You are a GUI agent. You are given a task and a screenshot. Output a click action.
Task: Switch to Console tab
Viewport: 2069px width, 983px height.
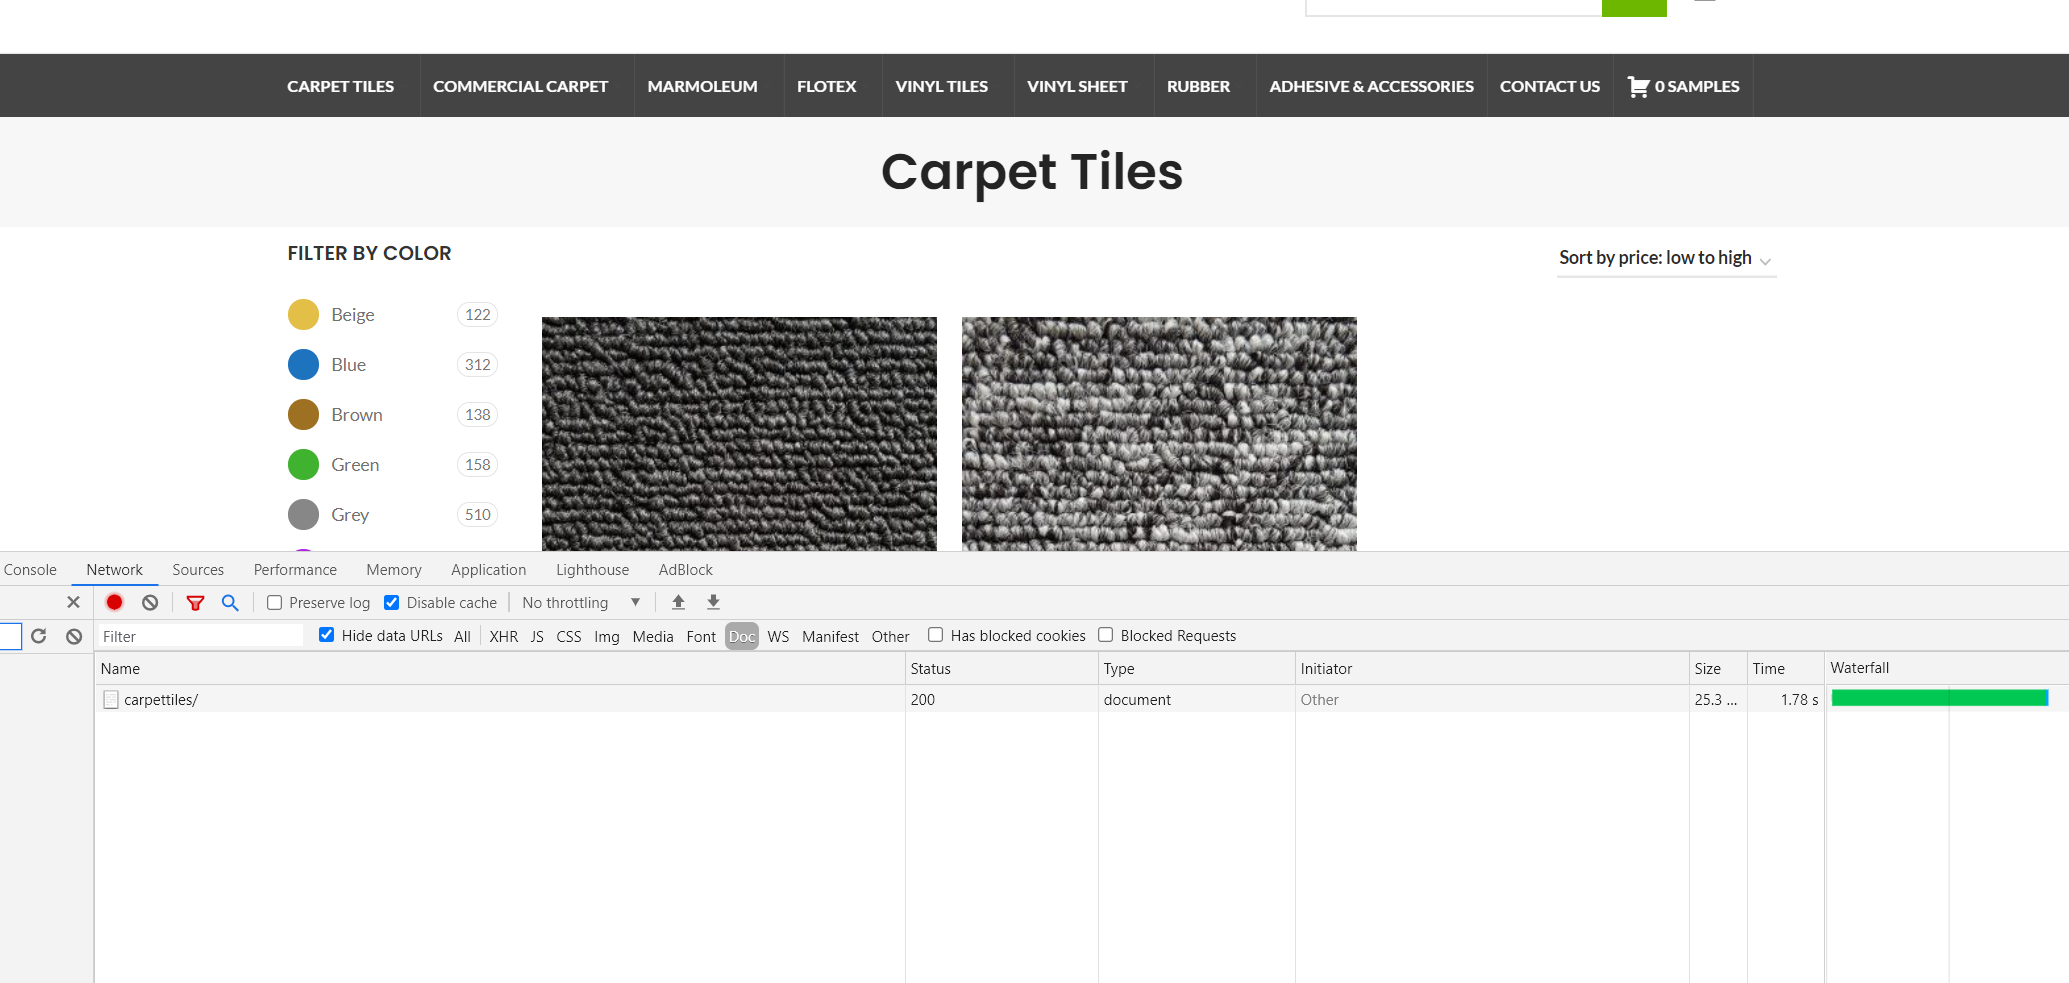point(30,569)
